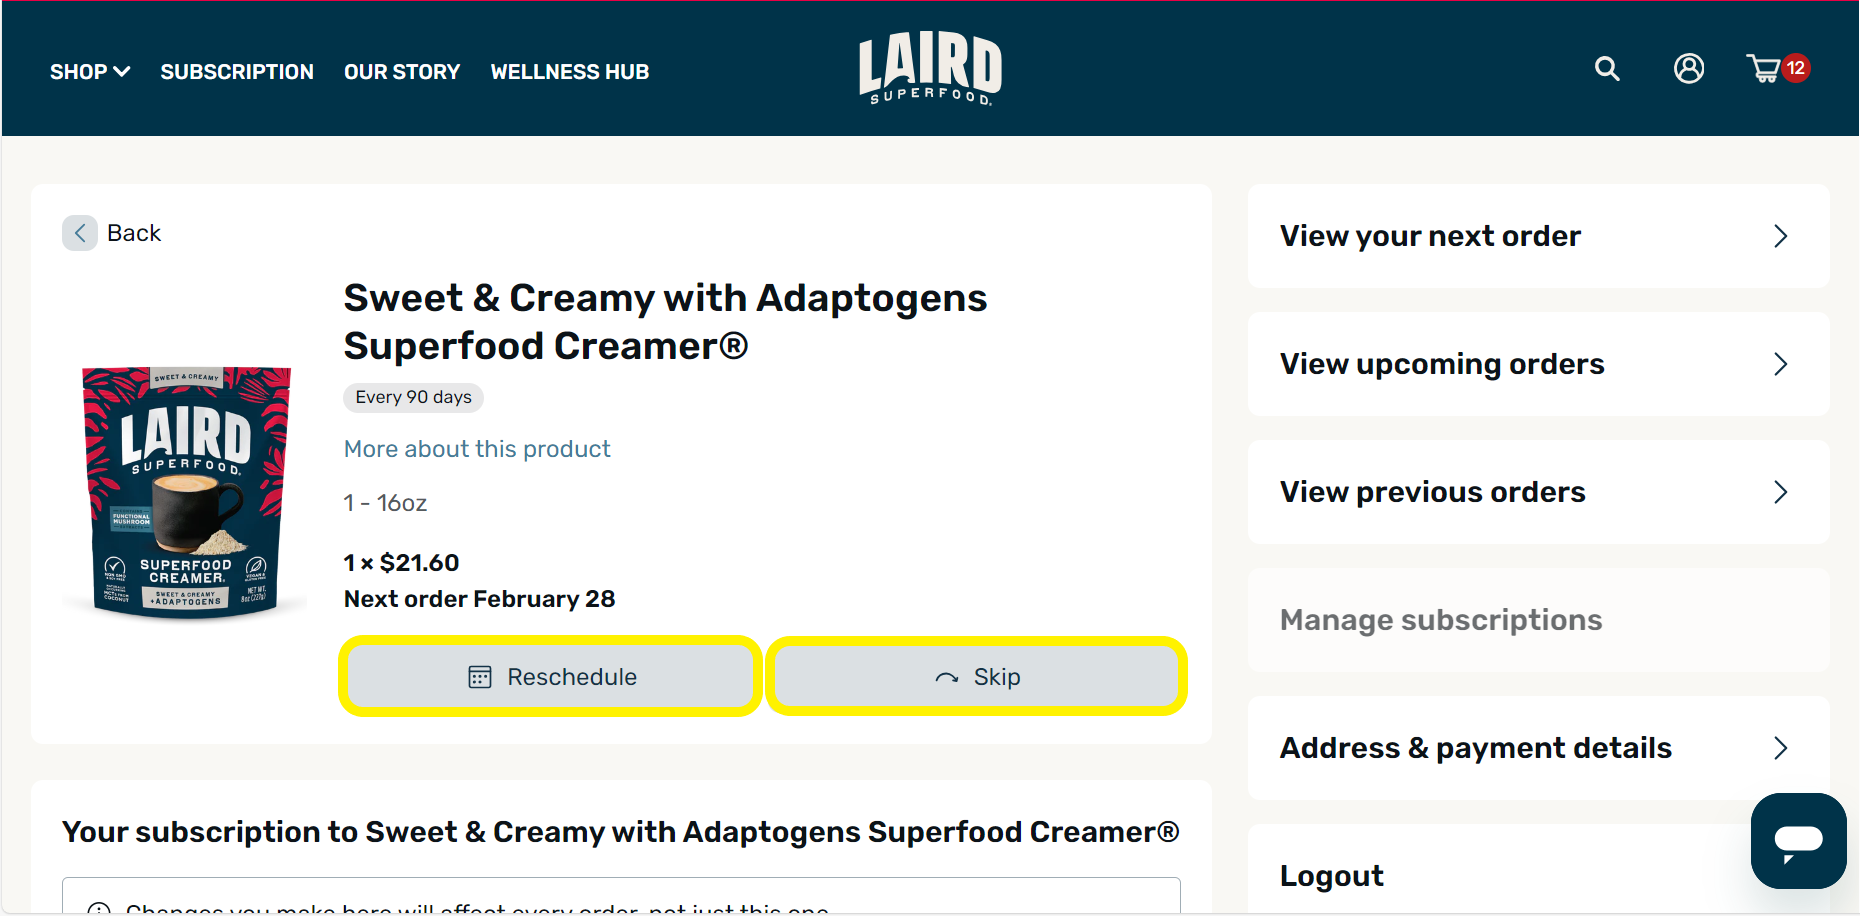View the shopping cart with 12 items
Image resolution: width=1860 pixels, height=916 pixels.
pos(1768,68)
